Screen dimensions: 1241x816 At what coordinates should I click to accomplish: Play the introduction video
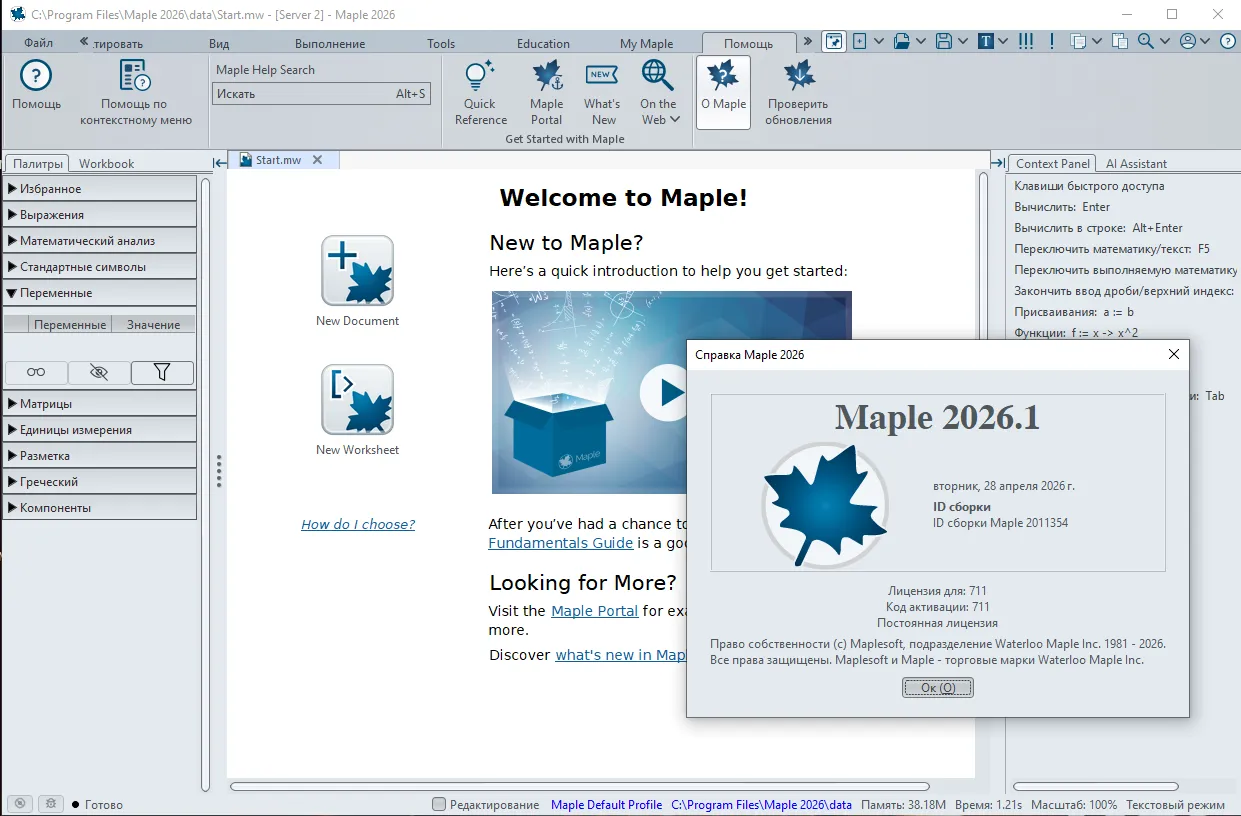pos(666,392)
